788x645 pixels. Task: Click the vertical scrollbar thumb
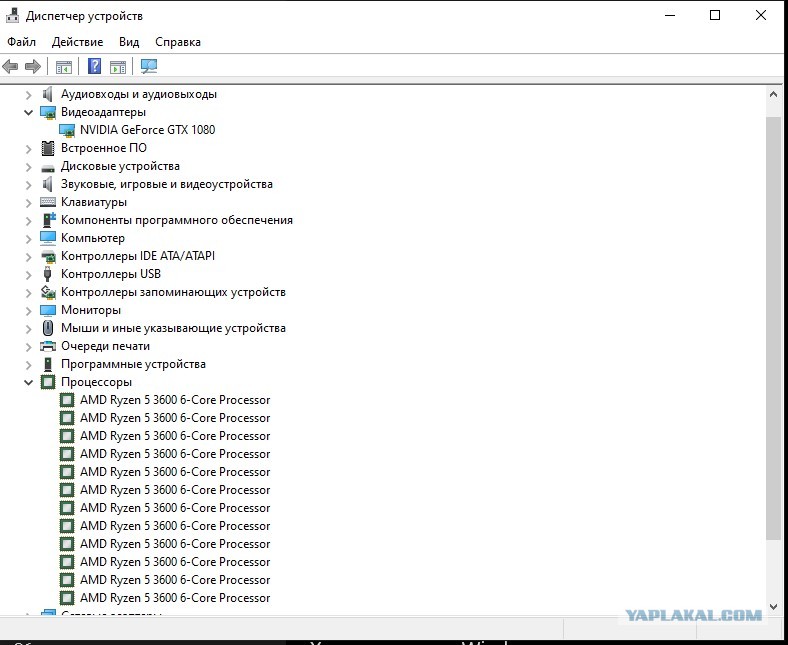tap(773, 328)
